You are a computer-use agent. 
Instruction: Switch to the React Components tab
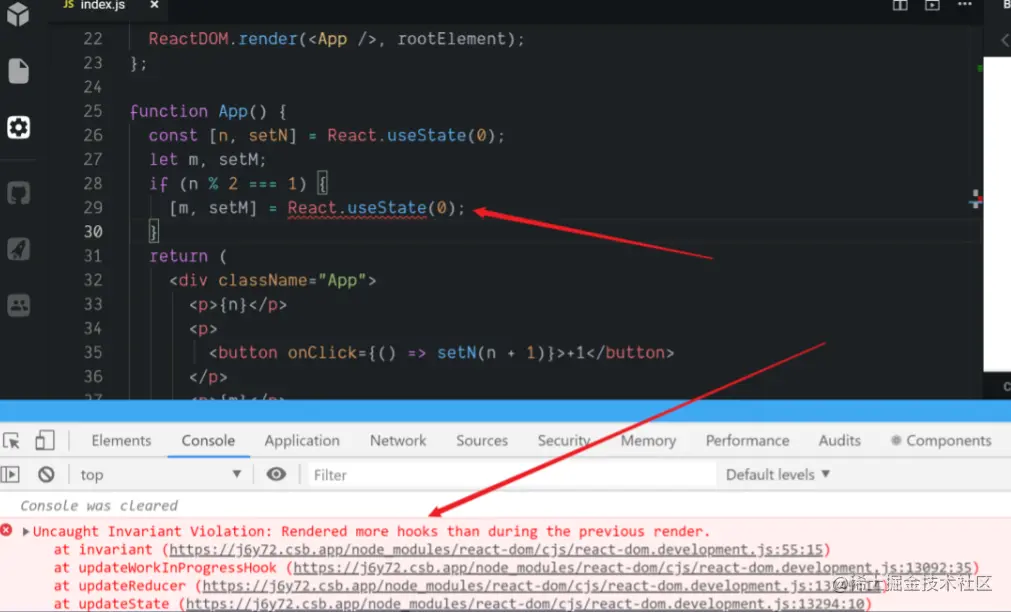941,440
